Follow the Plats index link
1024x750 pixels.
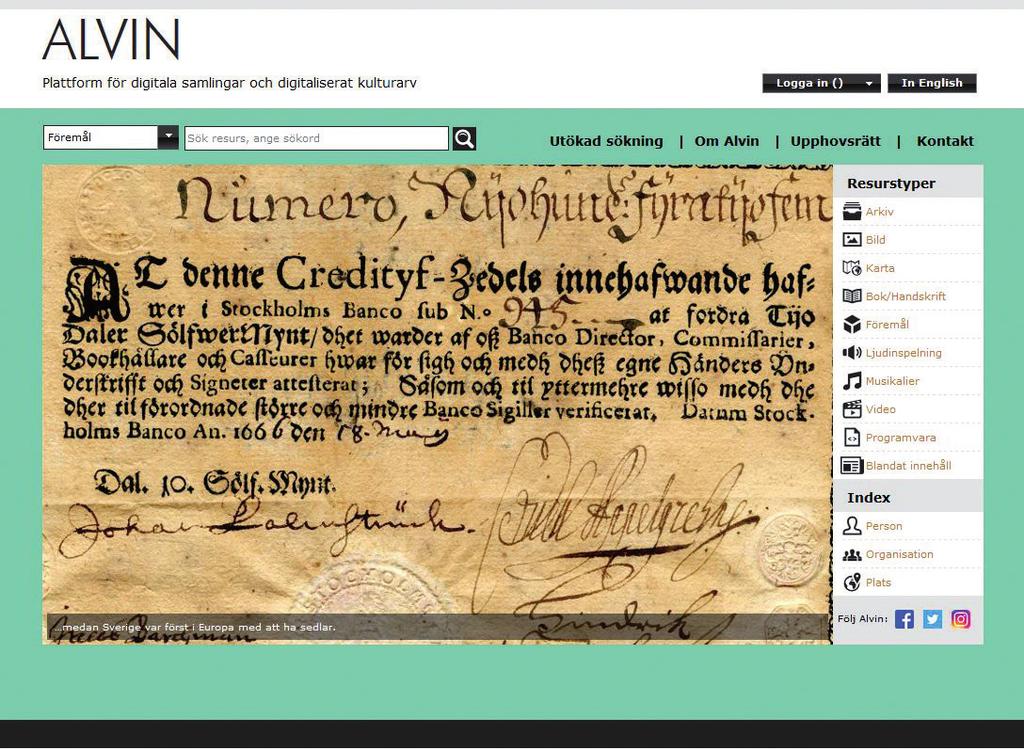(x=878, y=583)
